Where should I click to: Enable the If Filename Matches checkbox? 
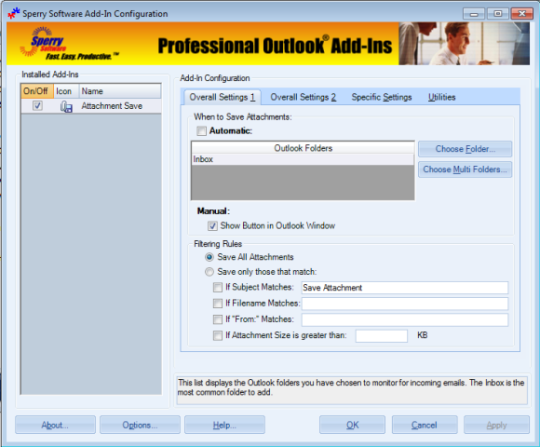[x=218, y=303]
